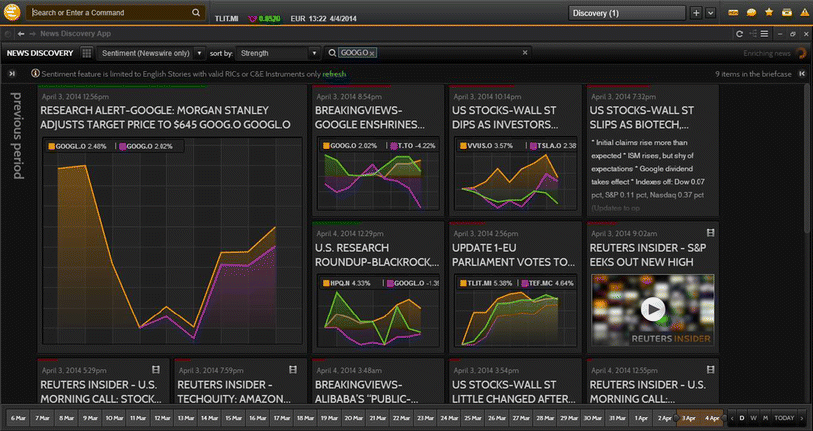
Task: Go forward with the right arrow
Action: point(32,34)
